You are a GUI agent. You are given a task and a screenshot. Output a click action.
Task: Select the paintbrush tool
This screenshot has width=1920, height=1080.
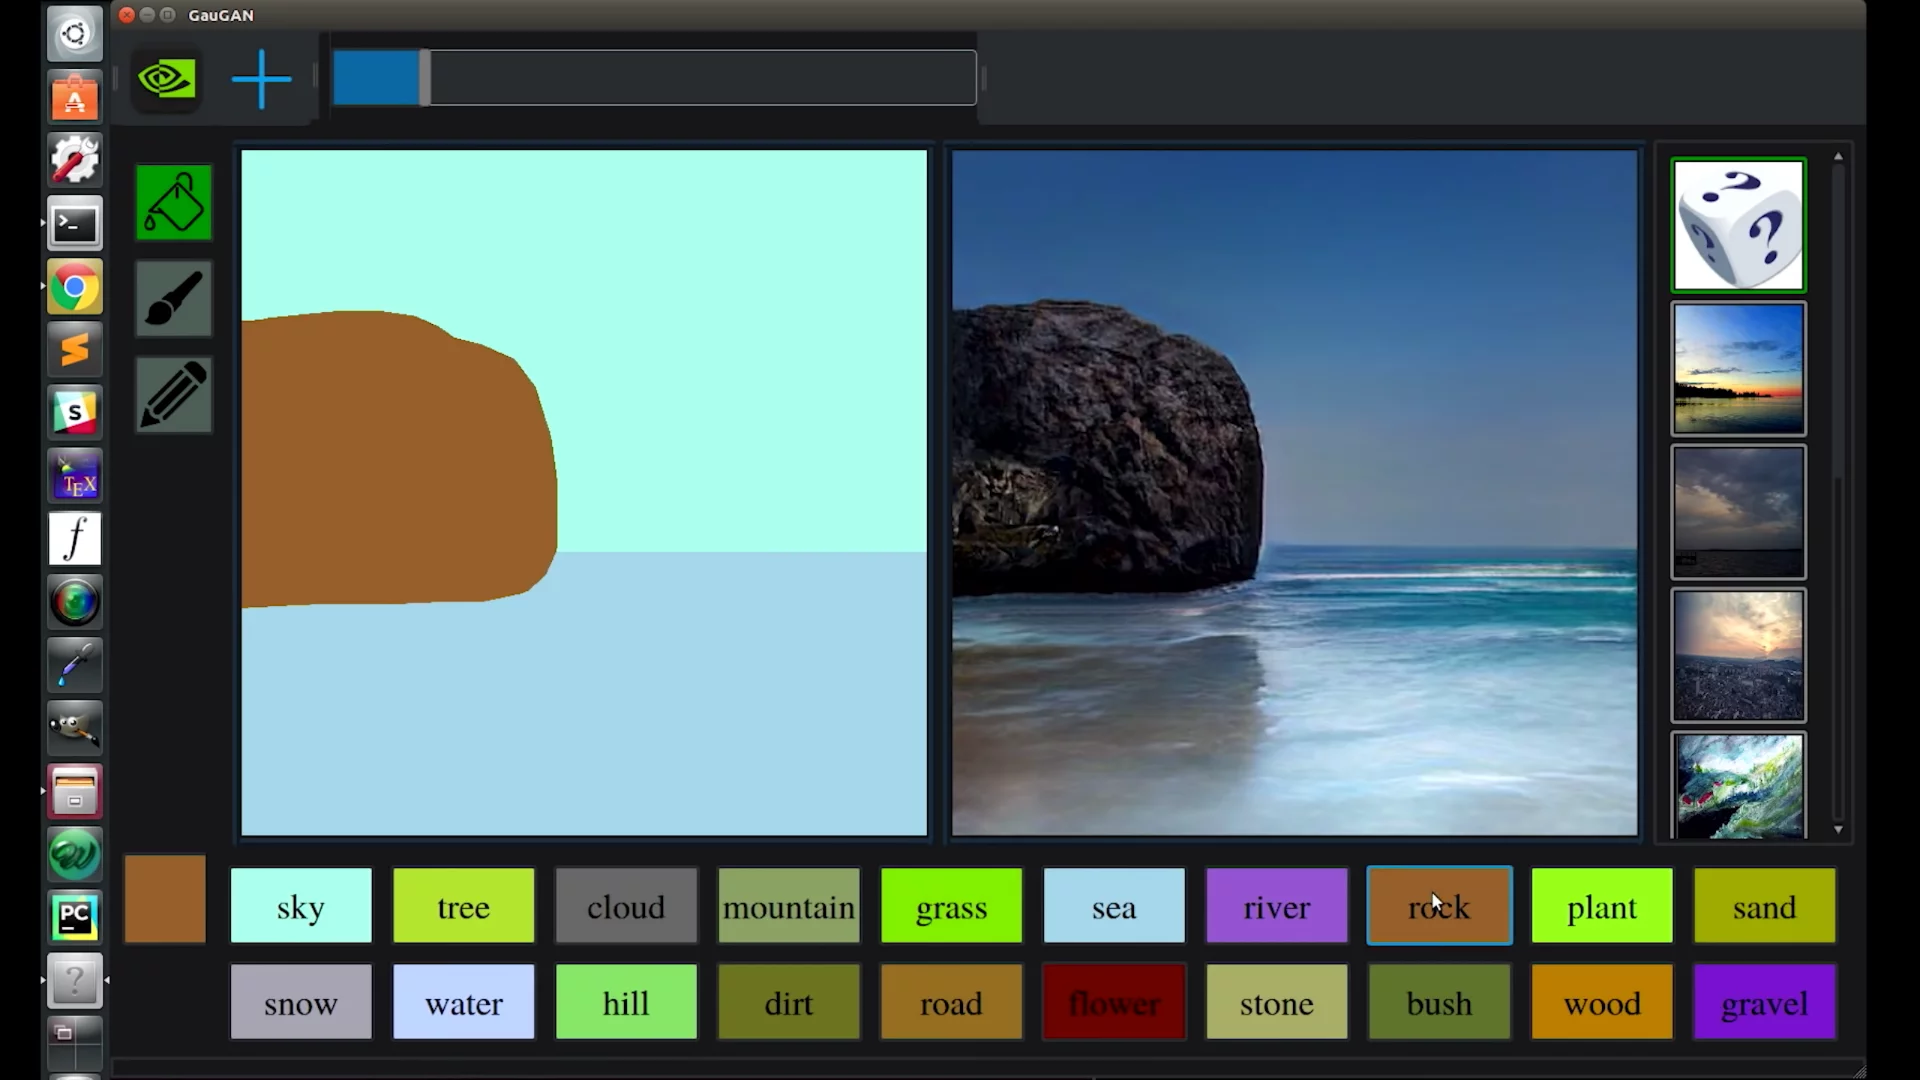click(174, 299)
